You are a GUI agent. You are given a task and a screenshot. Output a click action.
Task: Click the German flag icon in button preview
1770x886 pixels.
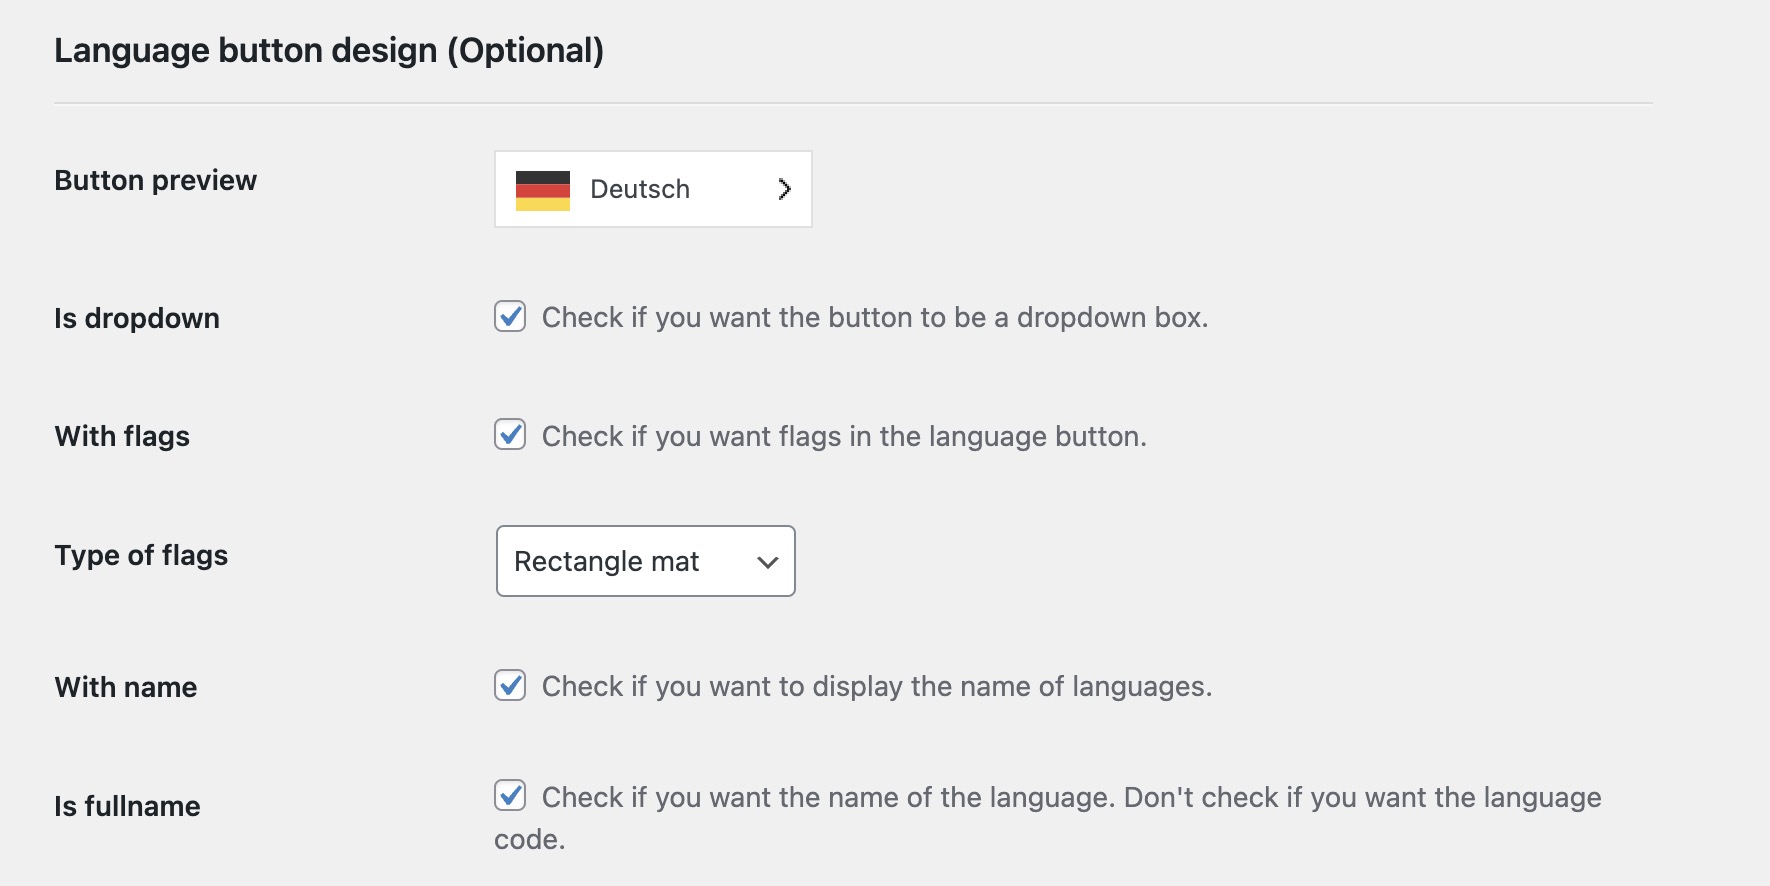(x=542, y=190)
